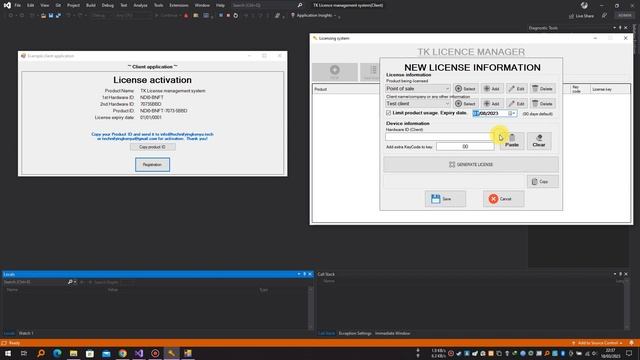This screenshot has width=640, height=360.
Task: Click the GENERATE LICENSE button
Action: point(471,164)
